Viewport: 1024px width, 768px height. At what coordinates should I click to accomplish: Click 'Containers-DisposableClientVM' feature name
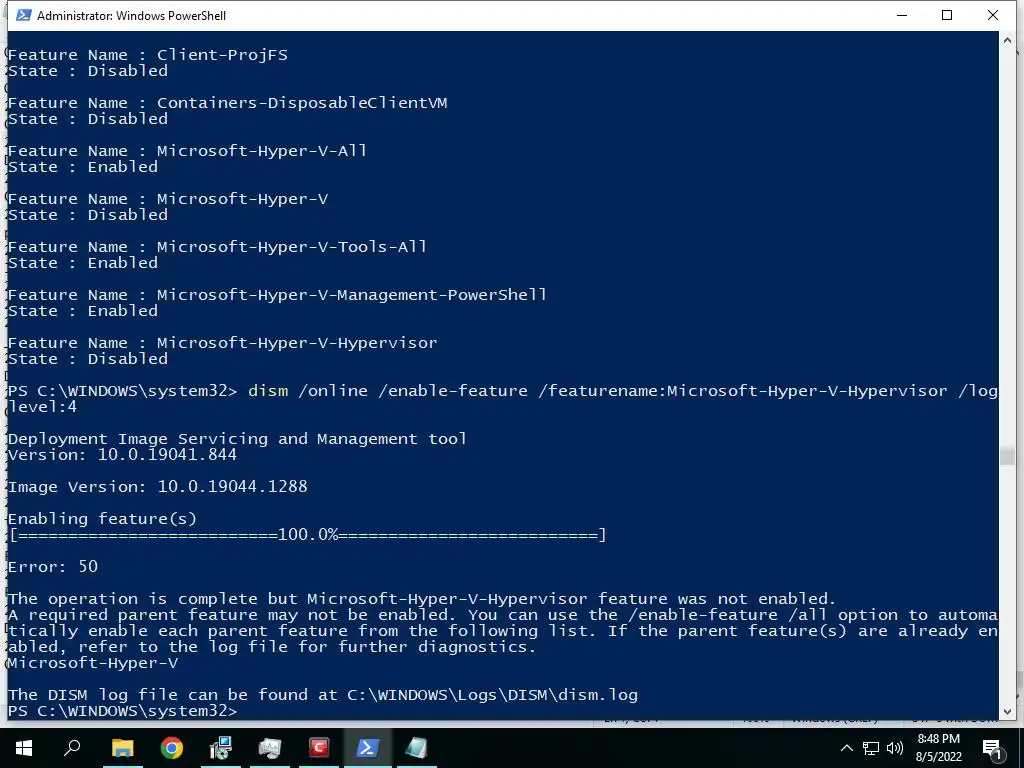pyautogui.click(x=302, y=103)
